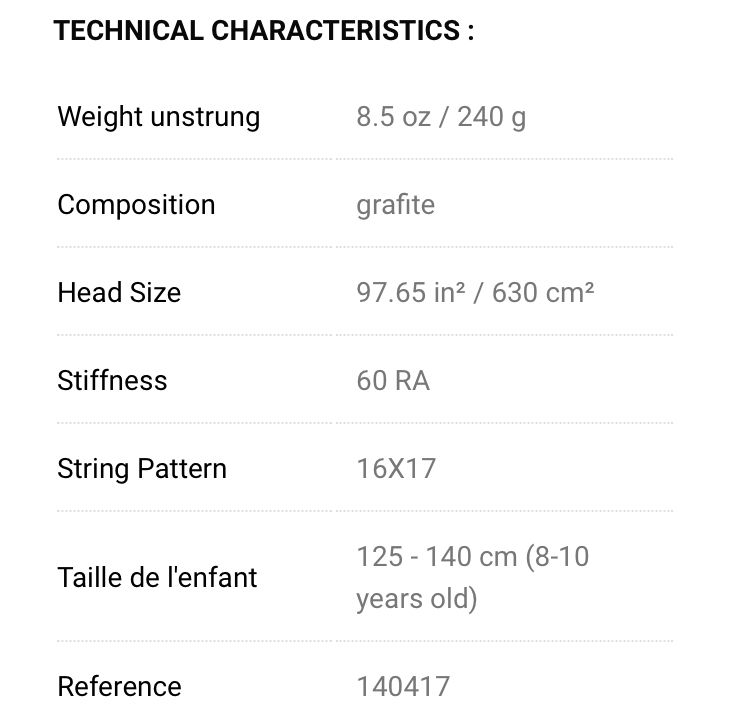Select the 8.5 oz weight value
The image size is (729, 718).
click(393, 117)
